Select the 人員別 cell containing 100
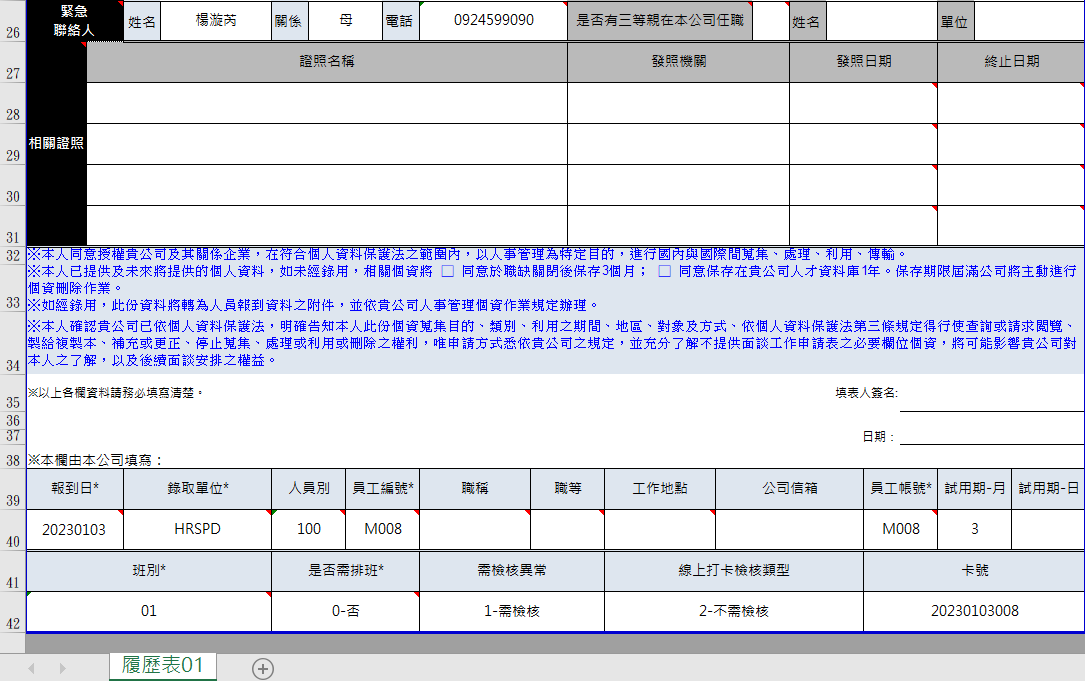 pos(308,529)
